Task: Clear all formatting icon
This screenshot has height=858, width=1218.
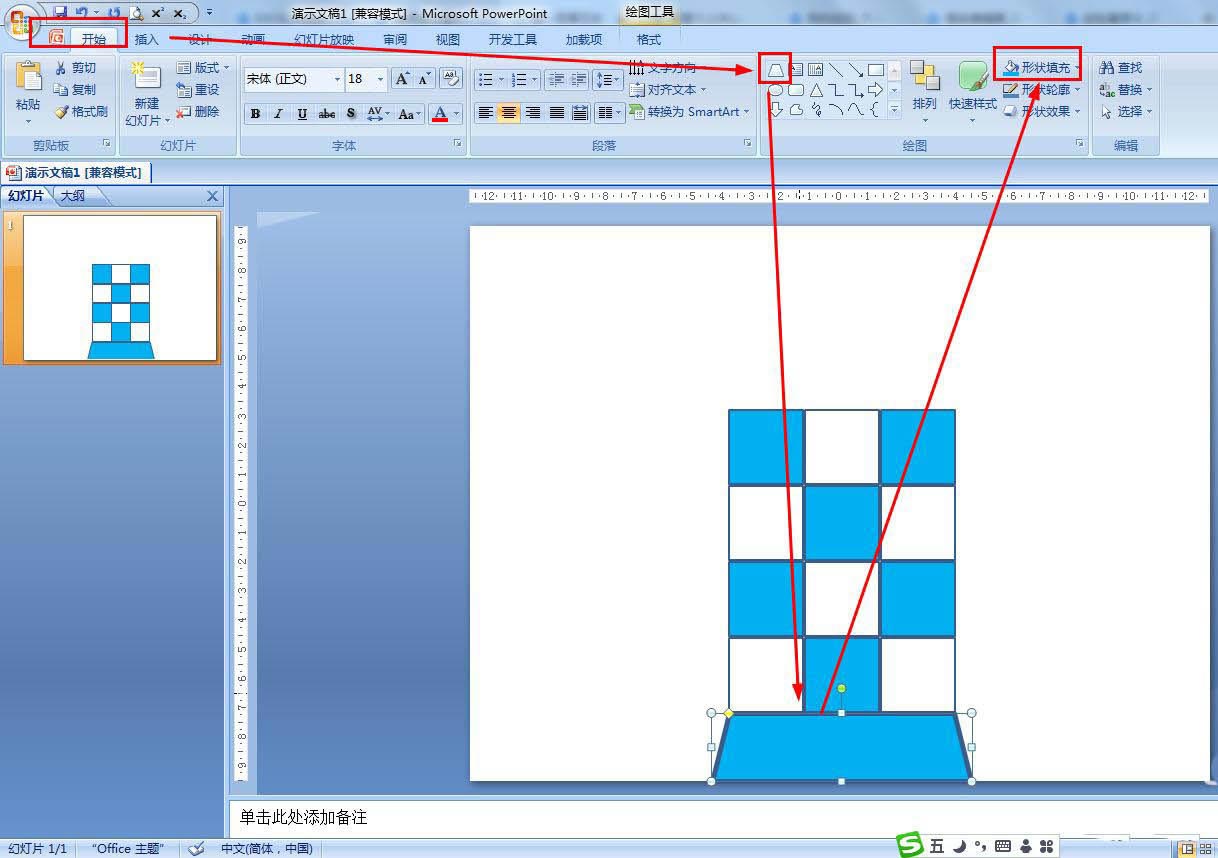Action: tap(450, 78)
